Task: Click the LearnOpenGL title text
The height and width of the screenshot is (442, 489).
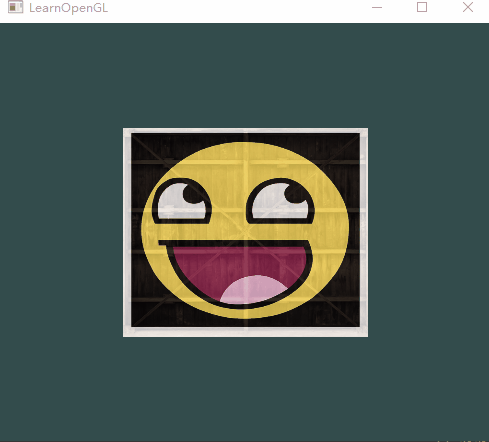Action: [68, 8]
